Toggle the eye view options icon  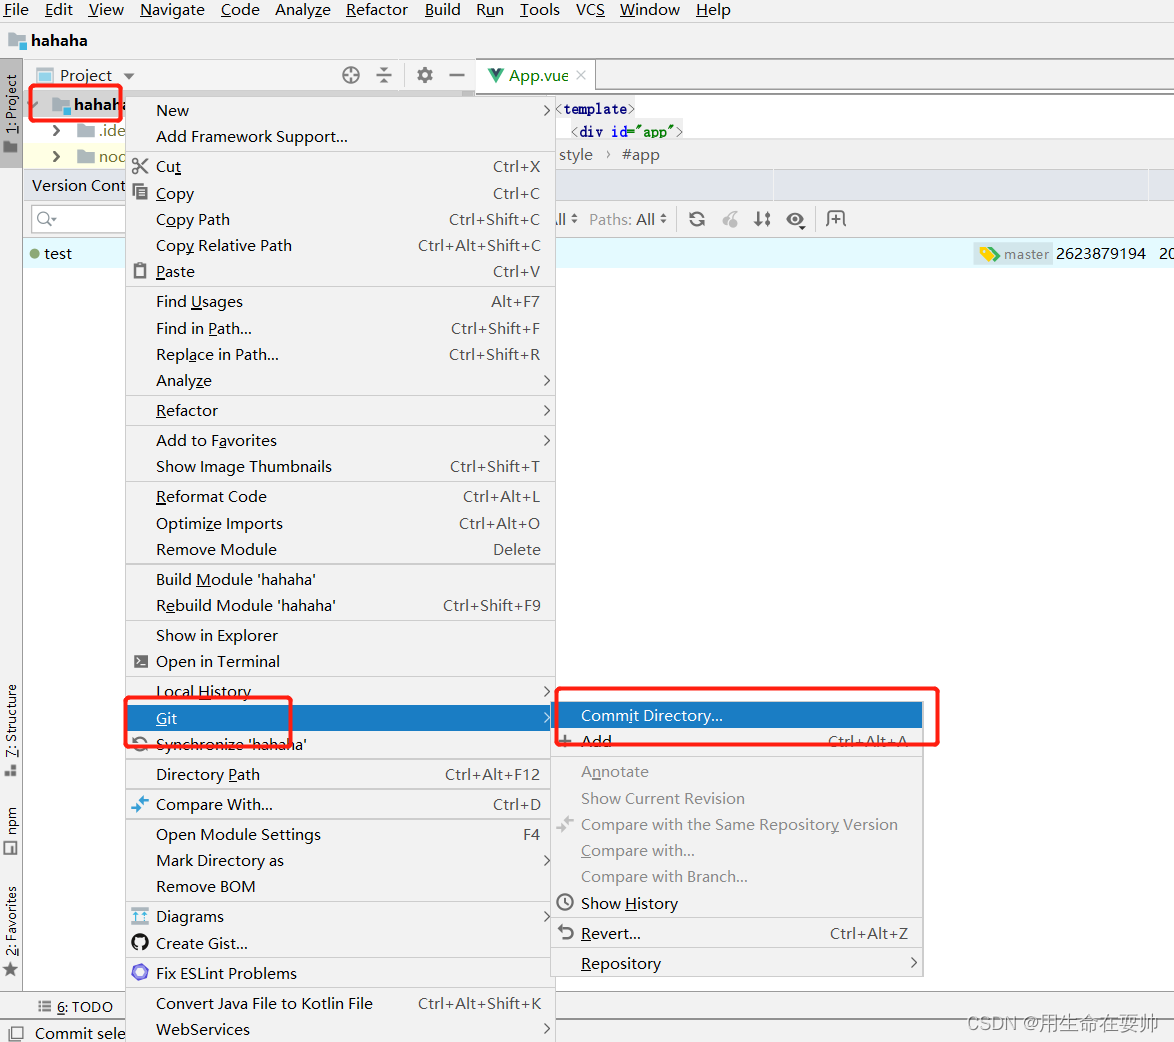[x=795, y=219]
